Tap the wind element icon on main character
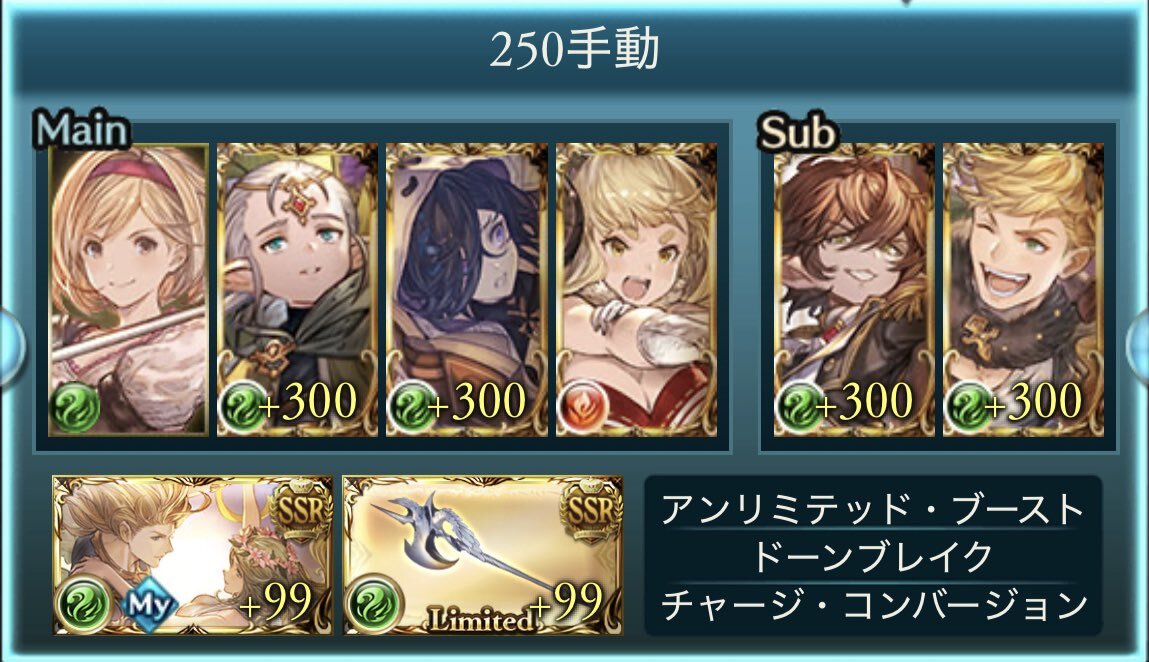This screenshot has width=1149, height=662. click(x=75, y=408)
